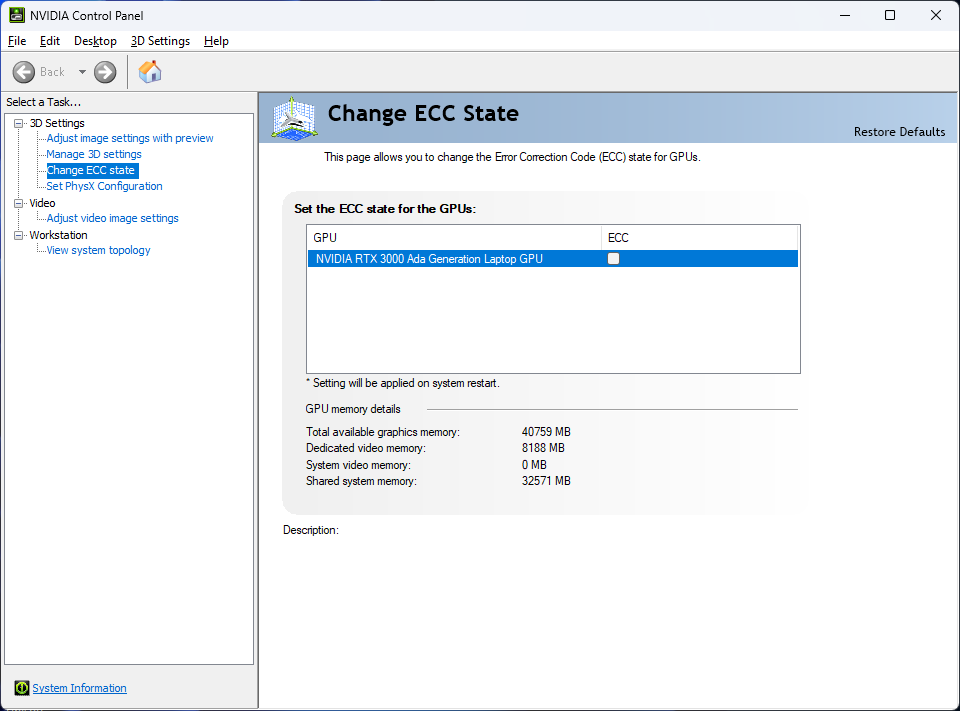Image resolution: width=960 pixels, height=711 pixels.
Task: Collapse the Video tree node
Action: [x=18, y=203]
